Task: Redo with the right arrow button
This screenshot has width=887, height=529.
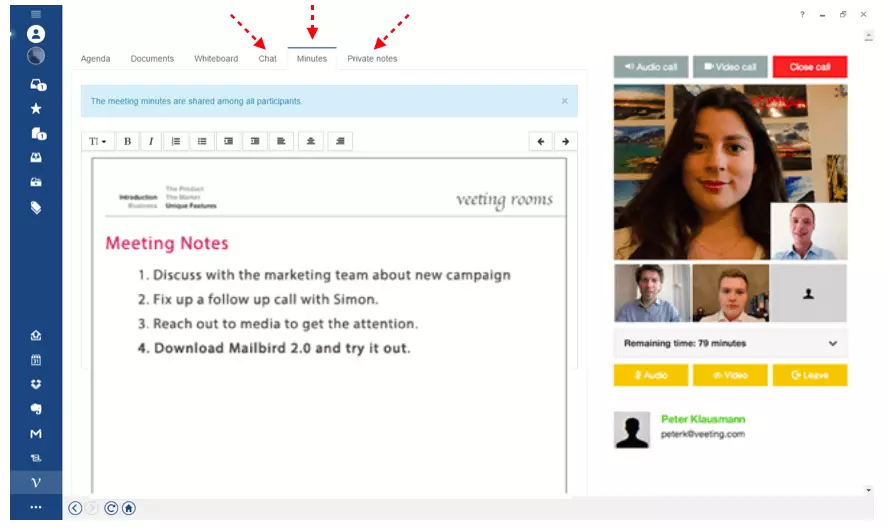Action: coord(565,141)
